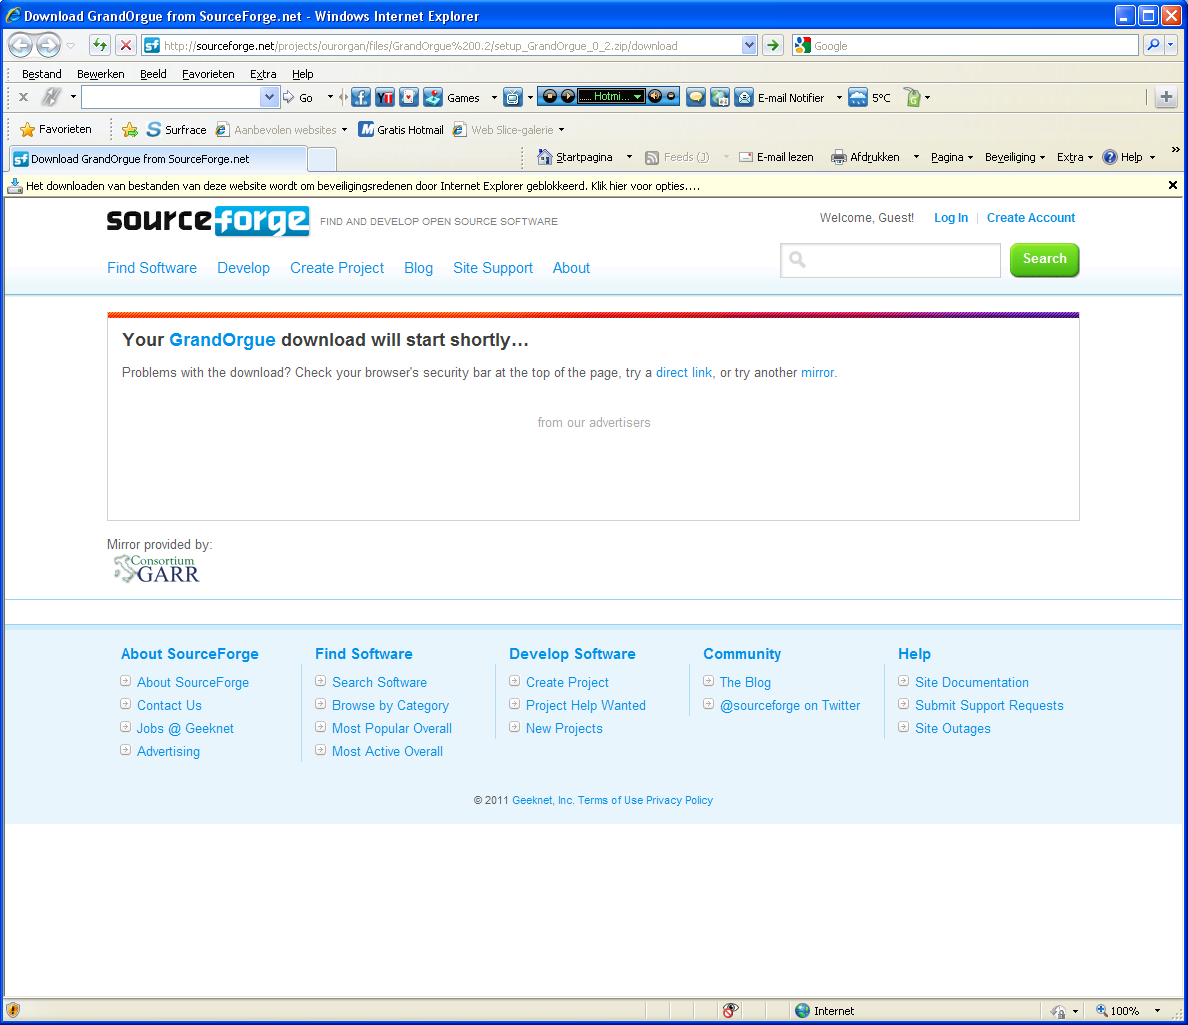Close the information bar with X
This screenshot has height=1025, width=1188.
pyautogui.click(x=1172, y=185)
